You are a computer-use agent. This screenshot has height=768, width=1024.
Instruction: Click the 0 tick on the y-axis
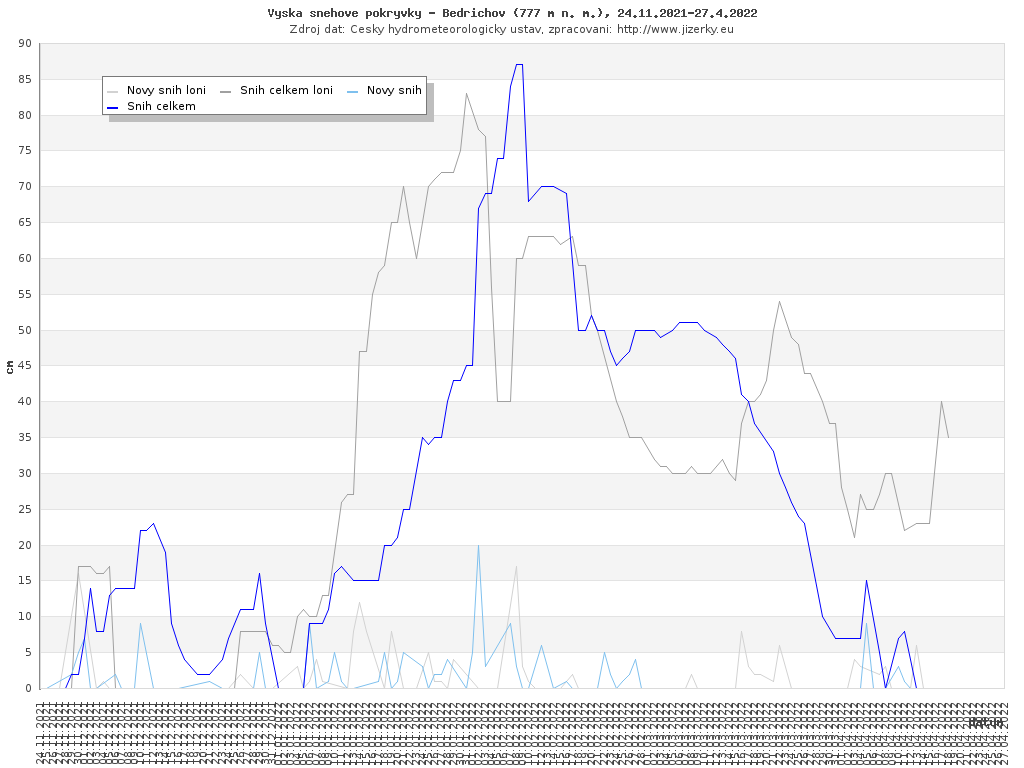(x=29, y=688)
